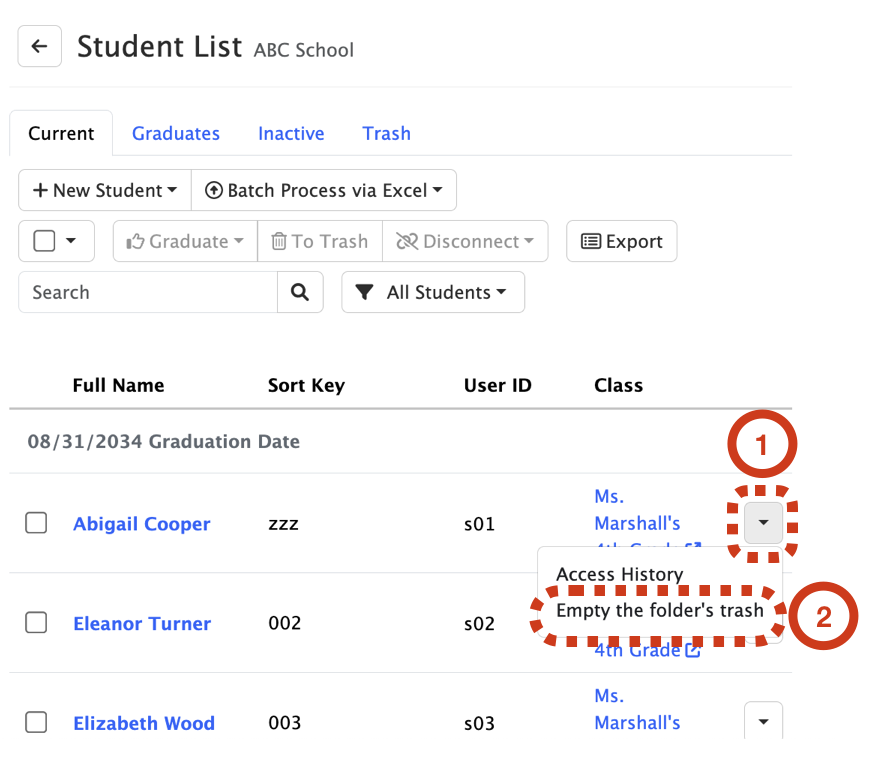The height and width of the screenshot is (762, 870).
Task: Open the select-all checkbox dropdown
Action: point(57,241)
